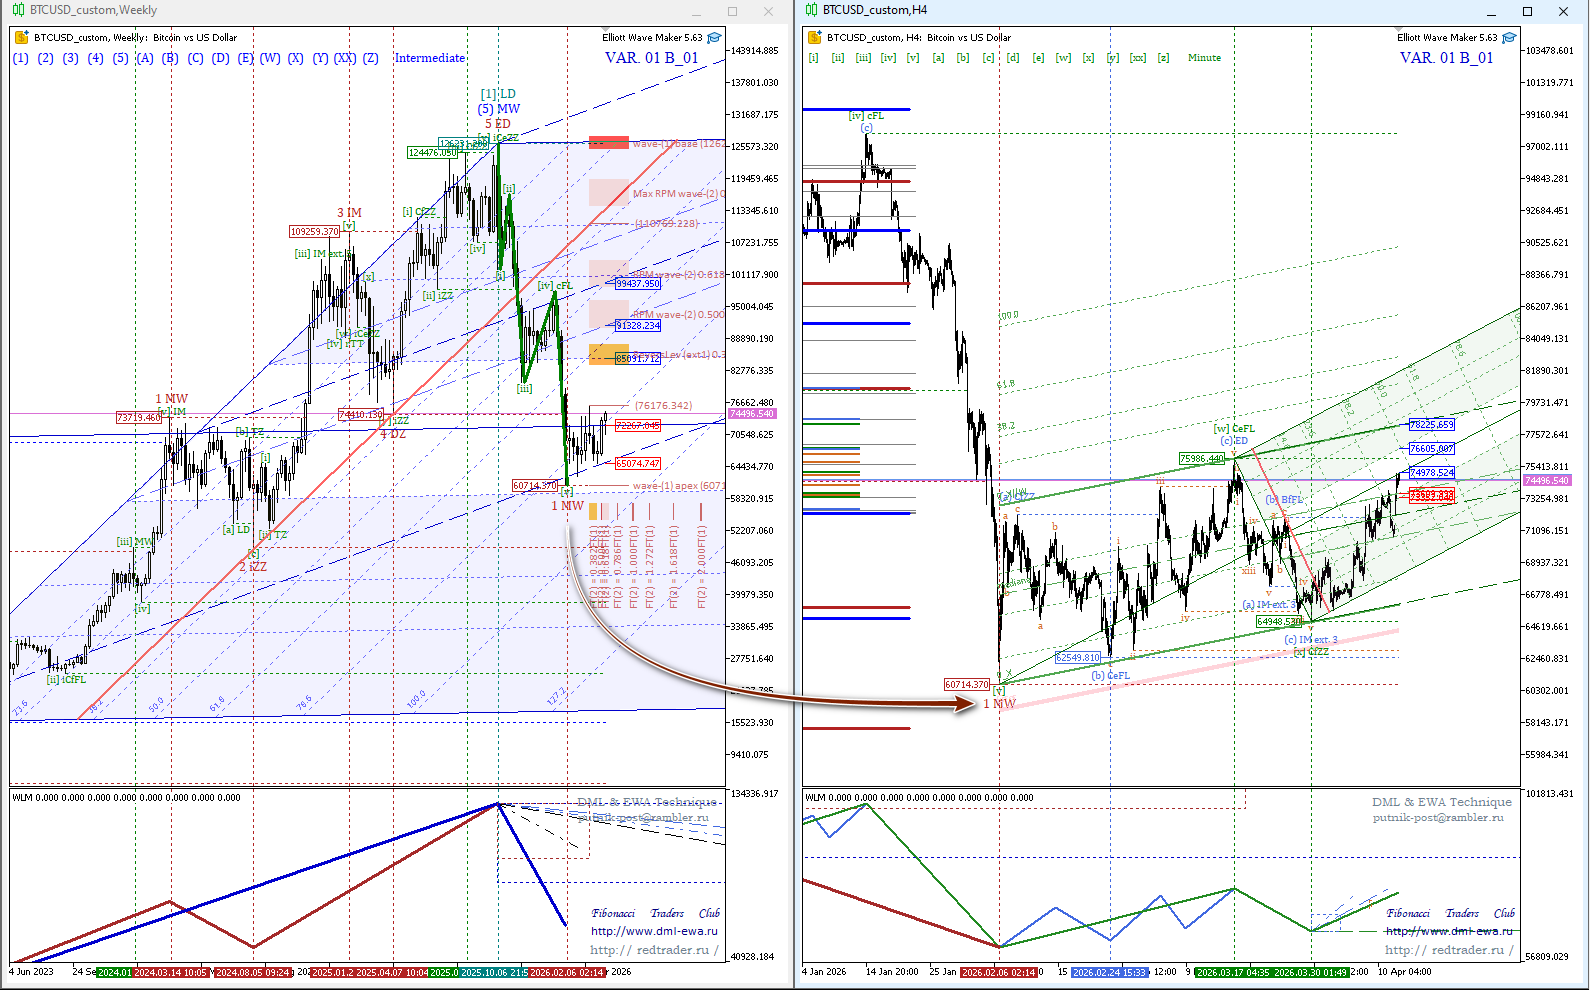The image size is (1590, 990).
Task: Select the [iii] wave label on H4 chart
Action: [863, 58]
